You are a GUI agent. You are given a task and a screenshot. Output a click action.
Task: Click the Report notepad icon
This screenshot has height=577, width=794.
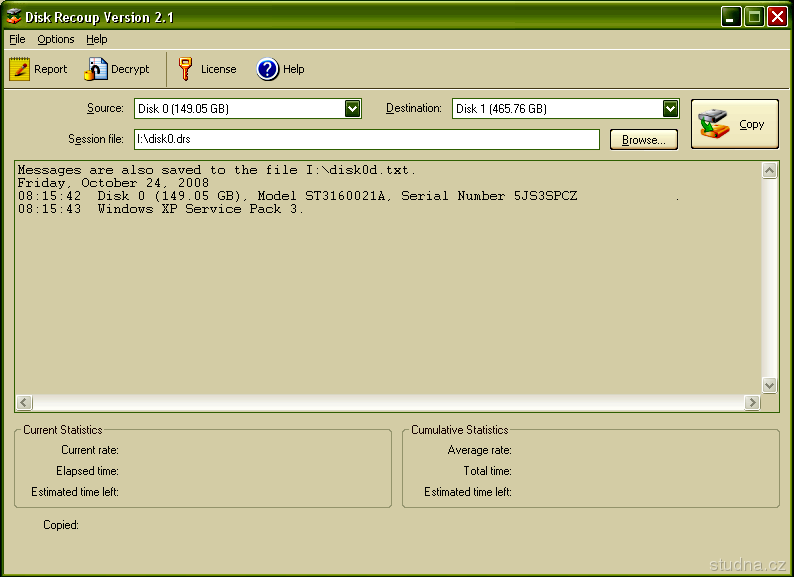click(19, 69)
